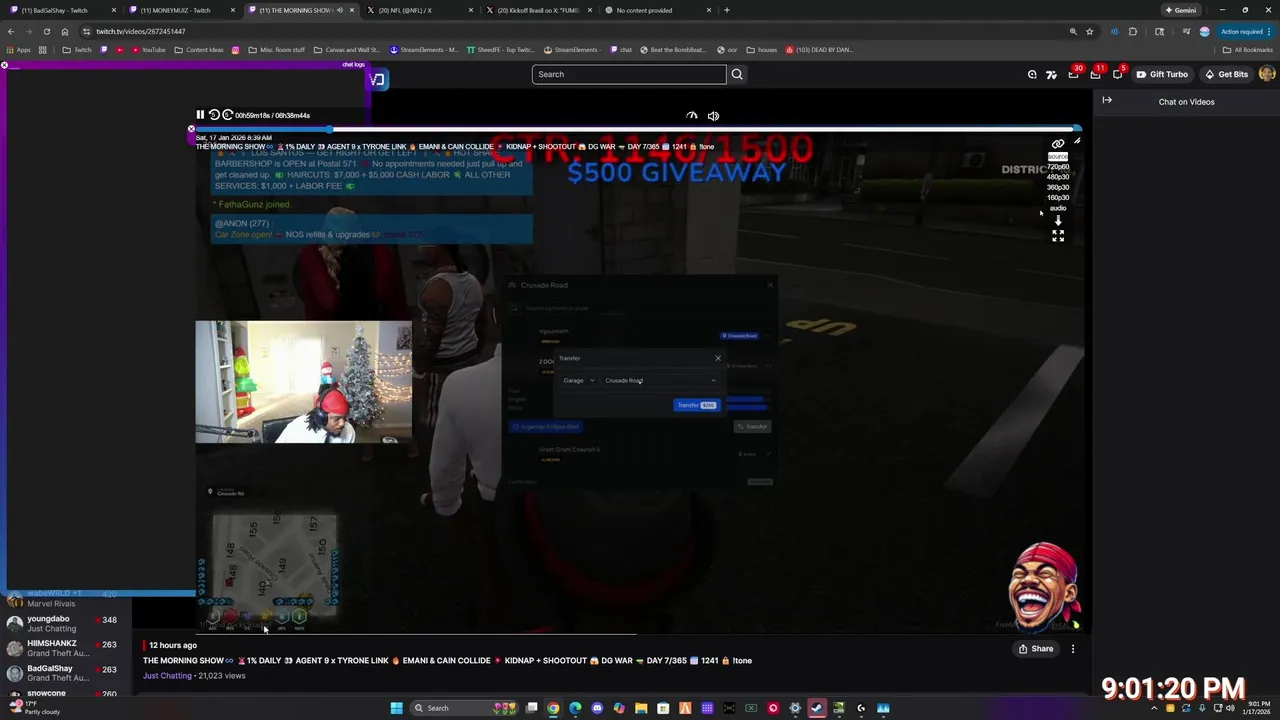Select audio only quality option
Screen dimensions: 1280x720
click(1058, 208)
